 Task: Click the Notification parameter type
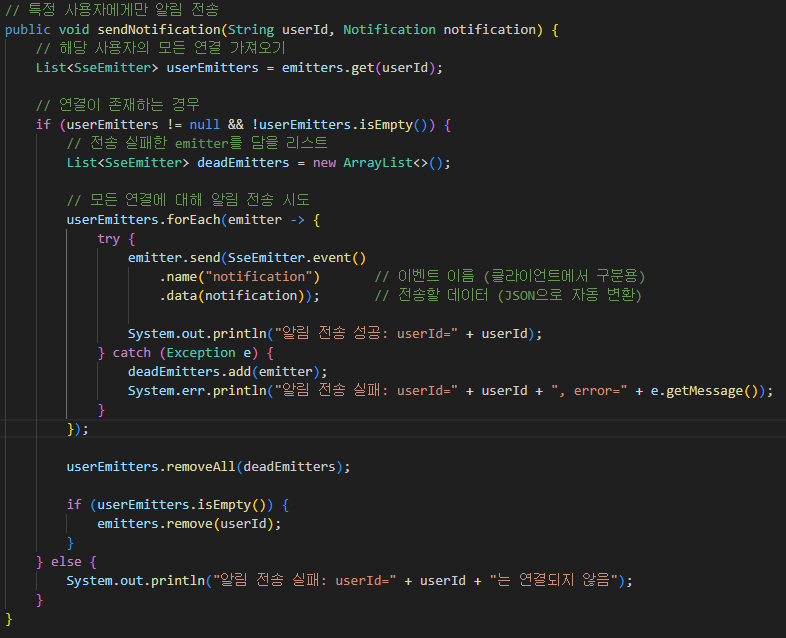(x=389, y=30)
